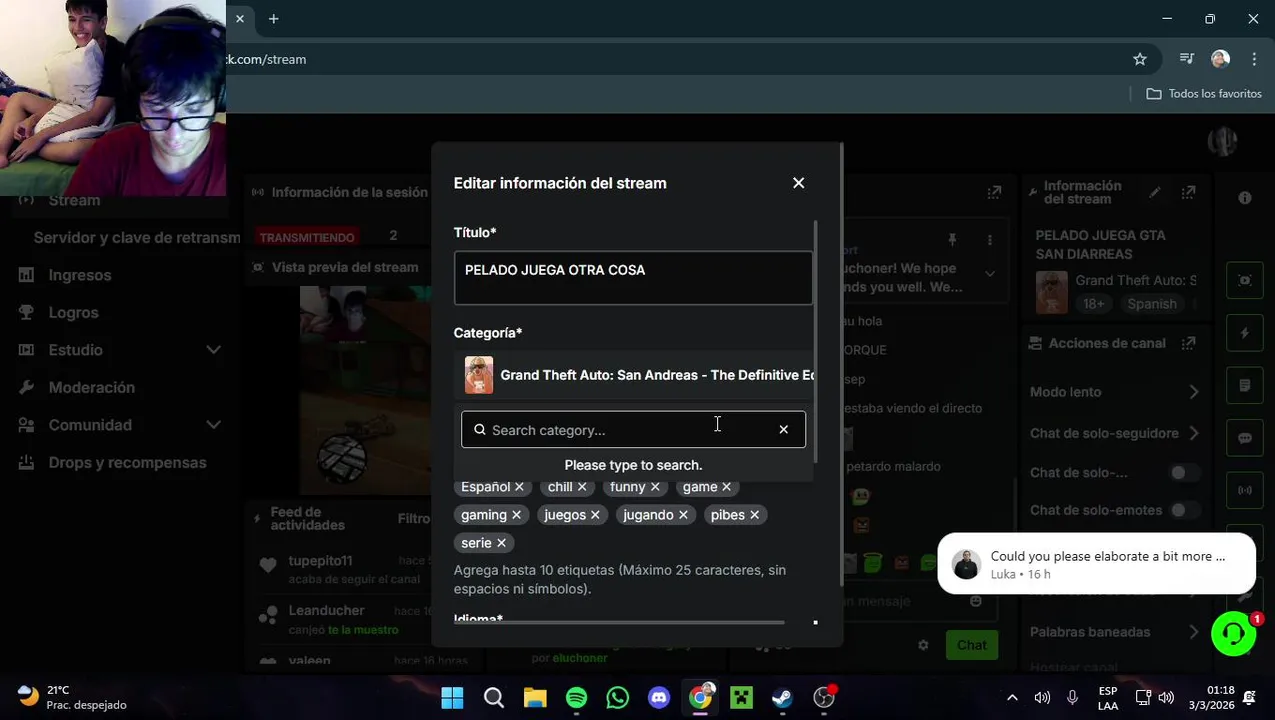Remove the Español tag
Viewport: 1275px width, 720px height.
[x=519, y=487]
